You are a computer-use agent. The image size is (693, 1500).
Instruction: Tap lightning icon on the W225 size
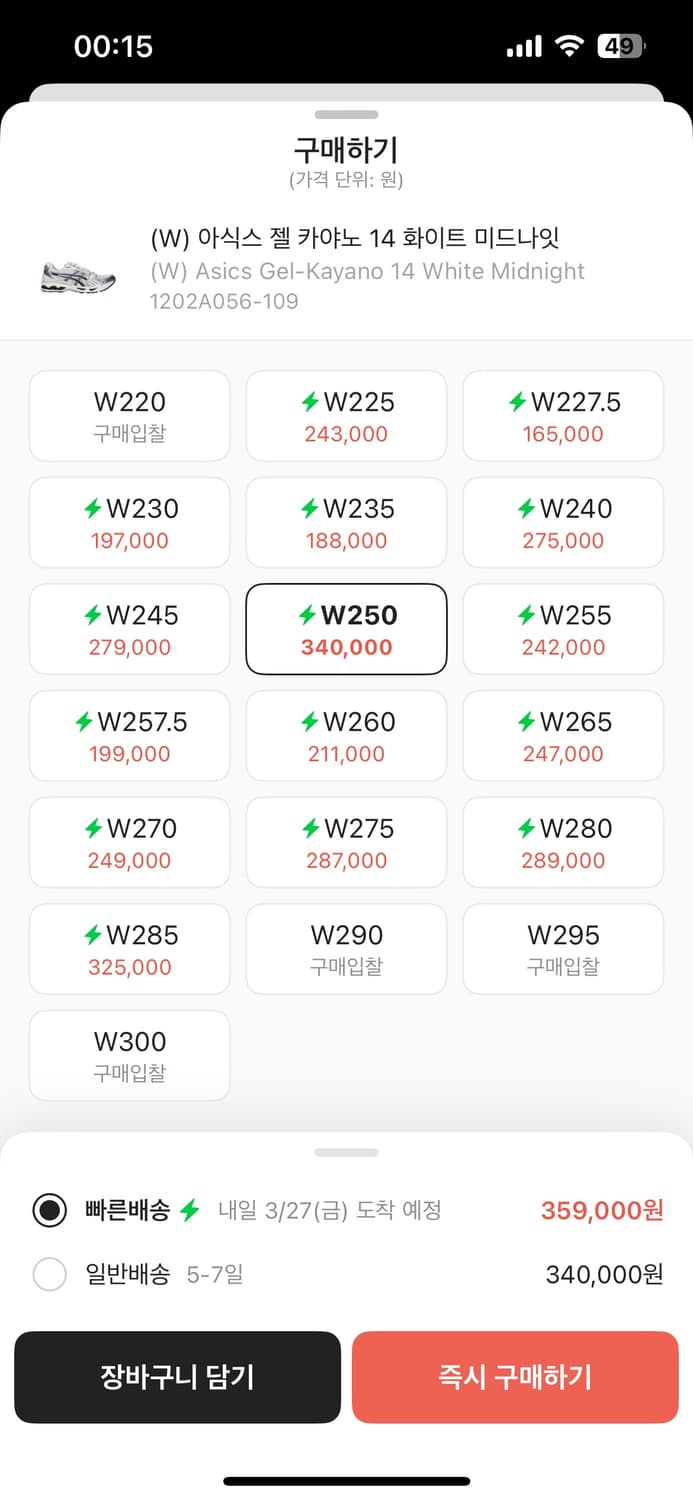[x=310, y=403]
